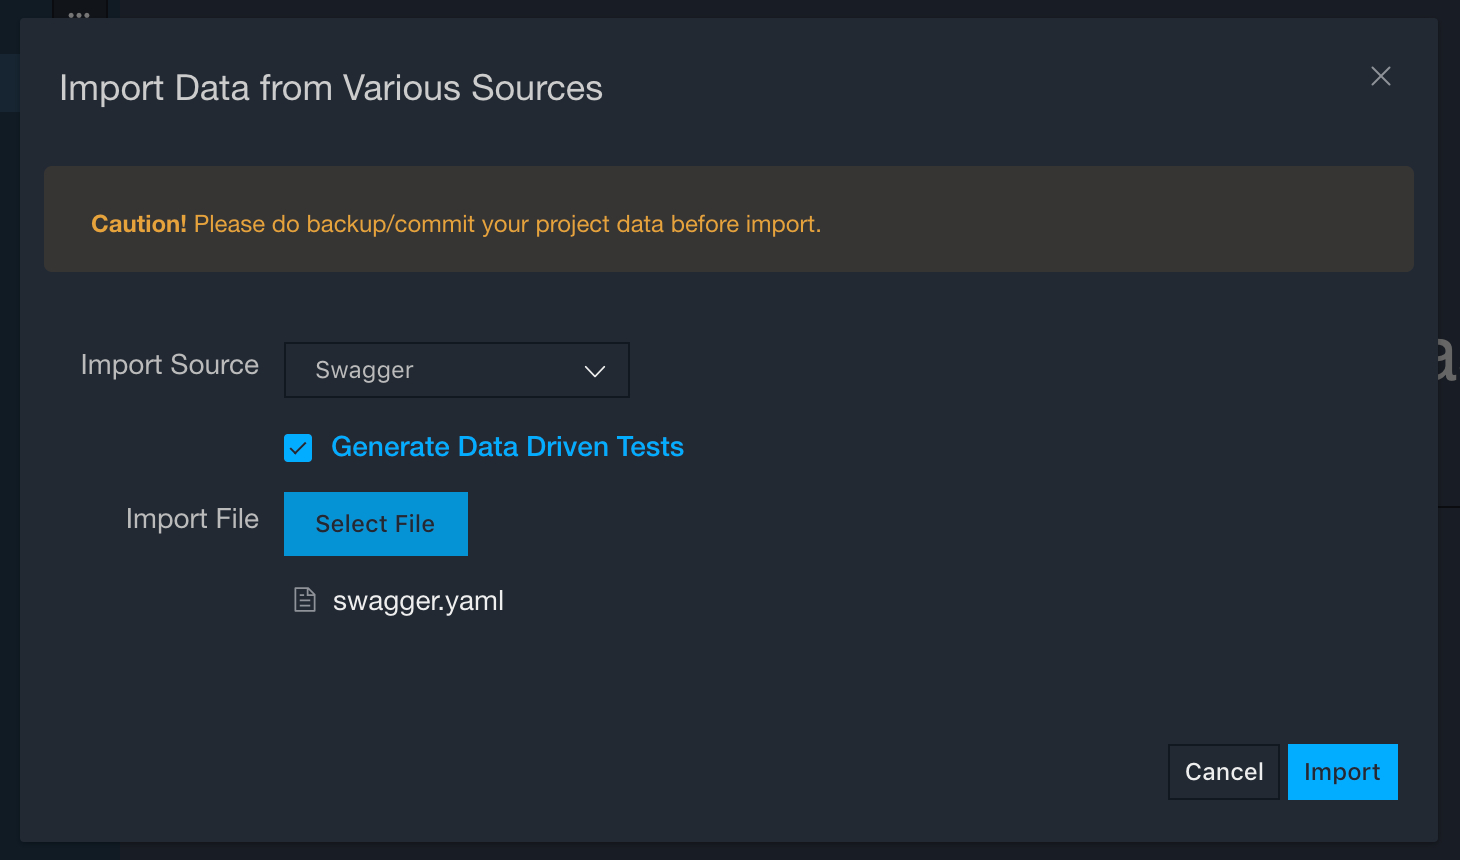The width and height of the screenshot is (1460, 860).
Task: Click the blue checkmark next to Generate Tests
Action: pos(298,448)
